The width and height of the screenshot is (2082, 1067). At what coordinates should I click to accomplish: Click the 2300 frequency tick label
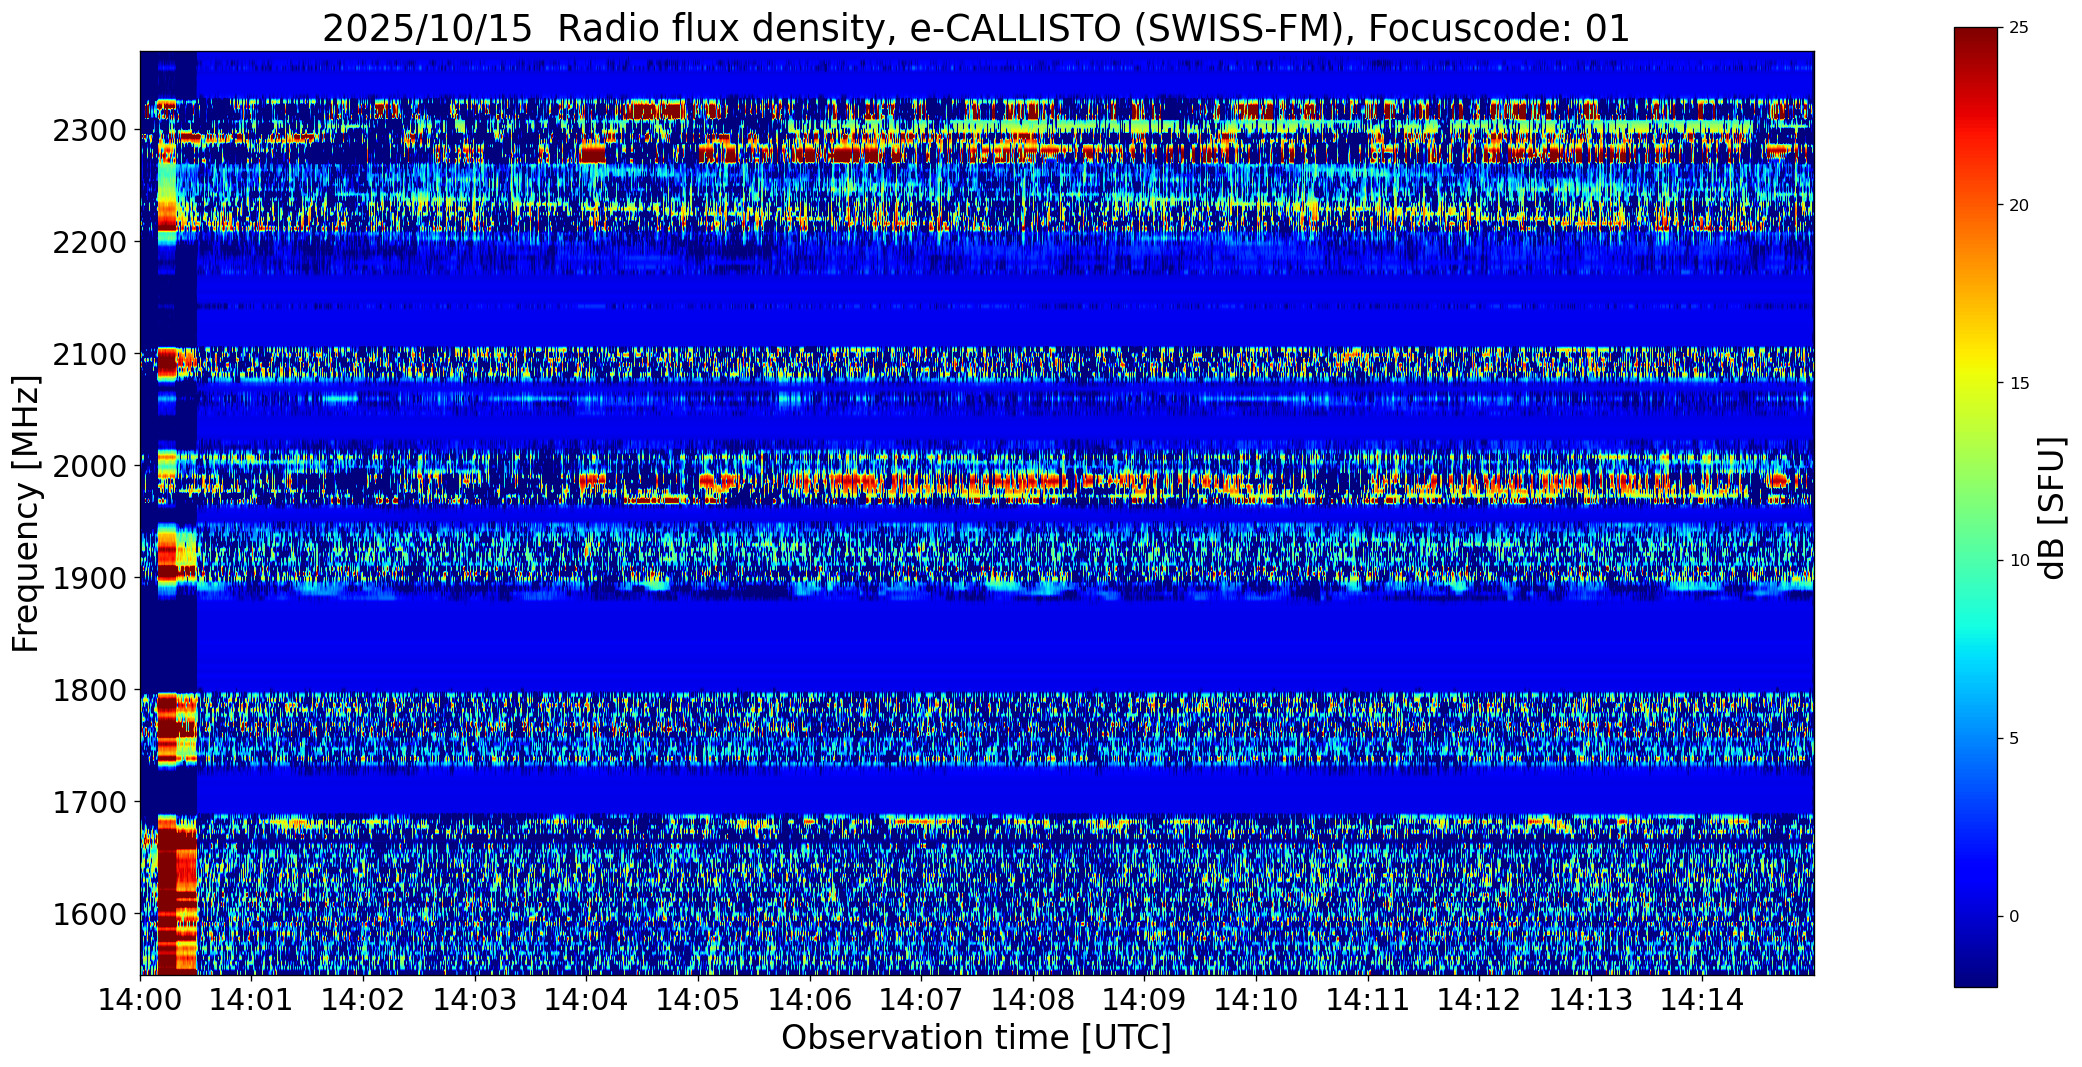pos(88,131)
